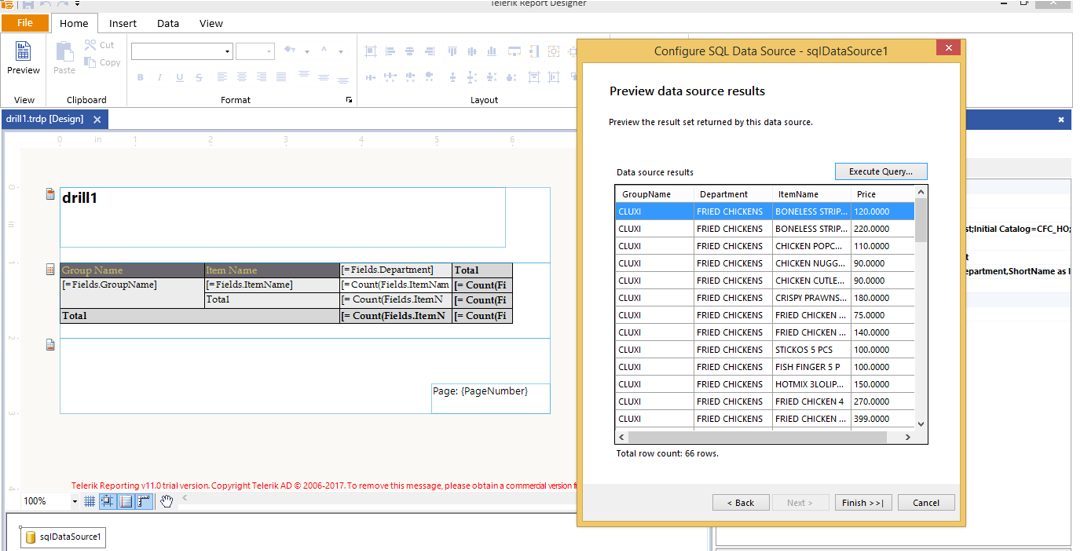Click Align to Grid layout icon
Screen dimensions: 1080x551
coord(371,51)
